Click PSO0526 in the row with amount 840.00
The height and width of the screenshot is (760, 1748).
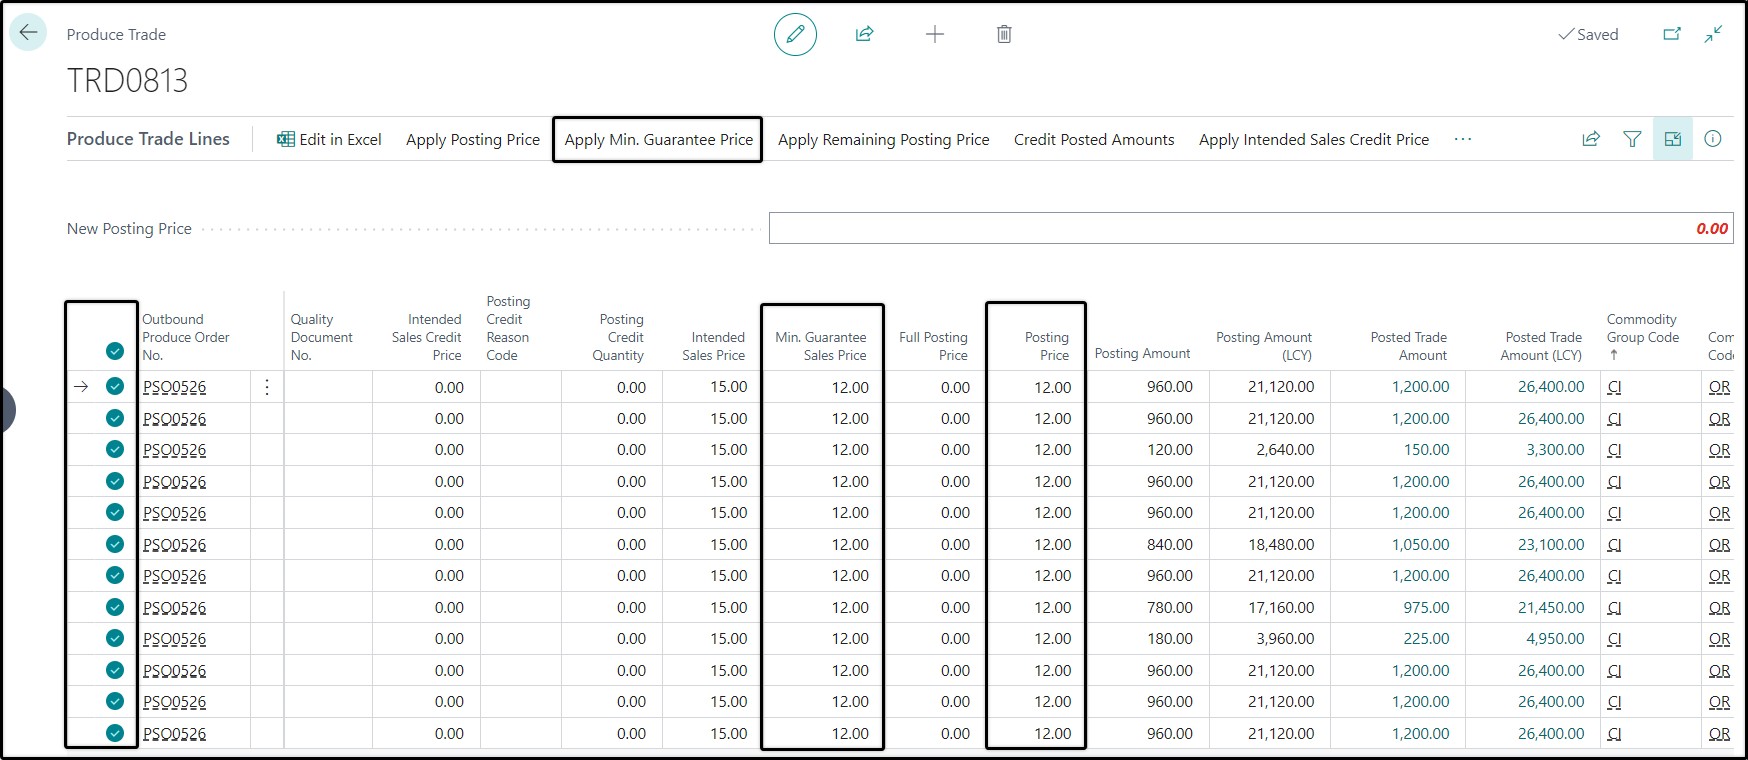pyautogui.click(x=175, y=545)
